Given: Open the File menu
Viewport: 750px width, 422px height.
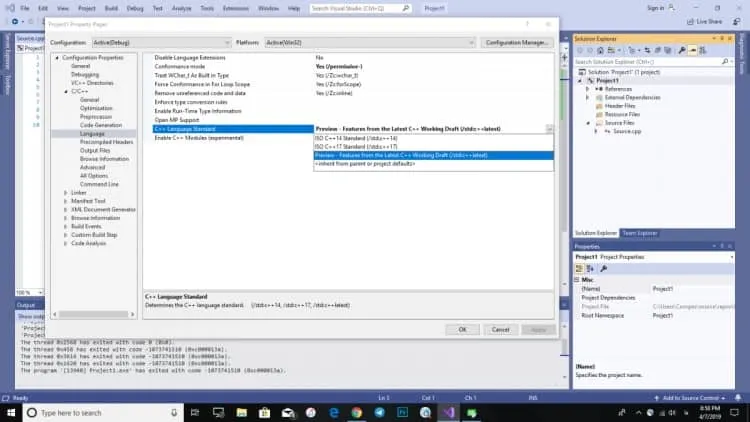Looking at the screenshot, I should pyautogui.click(x=25, y=8).
